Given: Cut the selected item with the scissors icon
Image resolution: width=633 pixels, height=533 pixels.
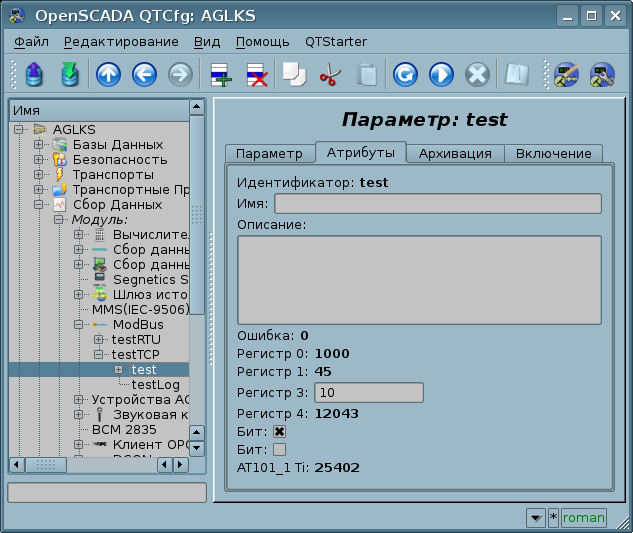Looking at the screenshot, I should [329, 75].
